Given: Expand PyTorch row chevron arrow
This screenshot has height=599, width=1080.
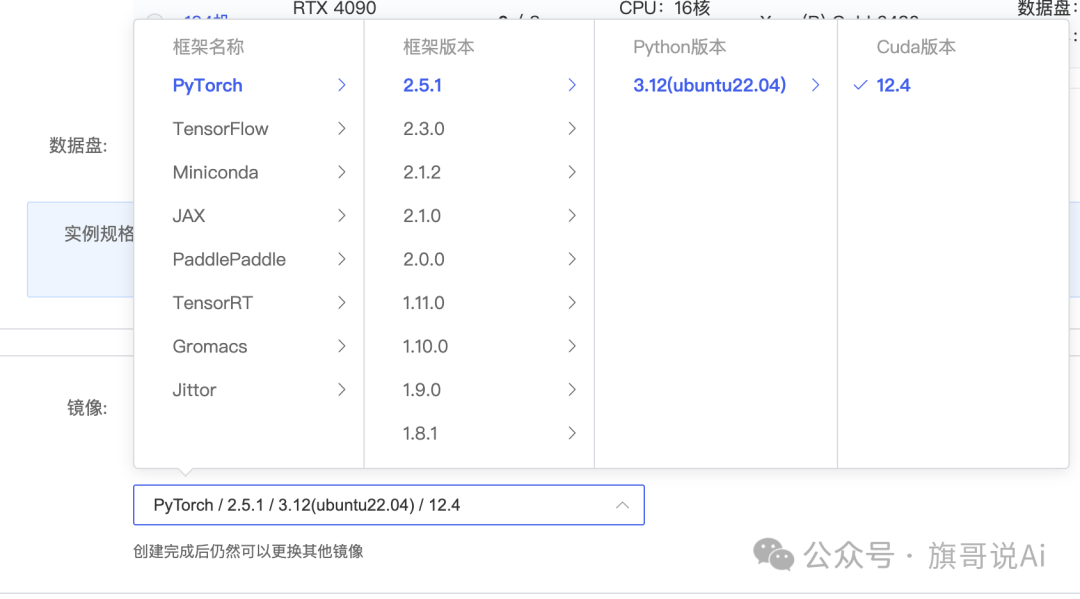Looking at the screenshot, I should 342,85.
